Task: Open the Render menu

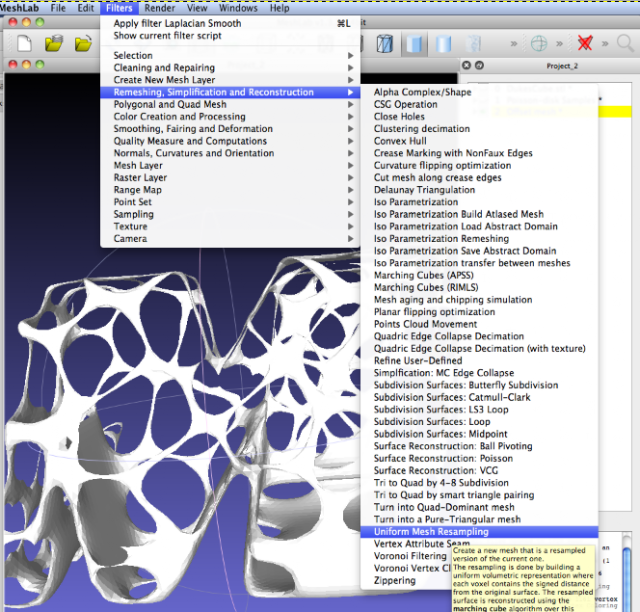Action: (160, 8)
